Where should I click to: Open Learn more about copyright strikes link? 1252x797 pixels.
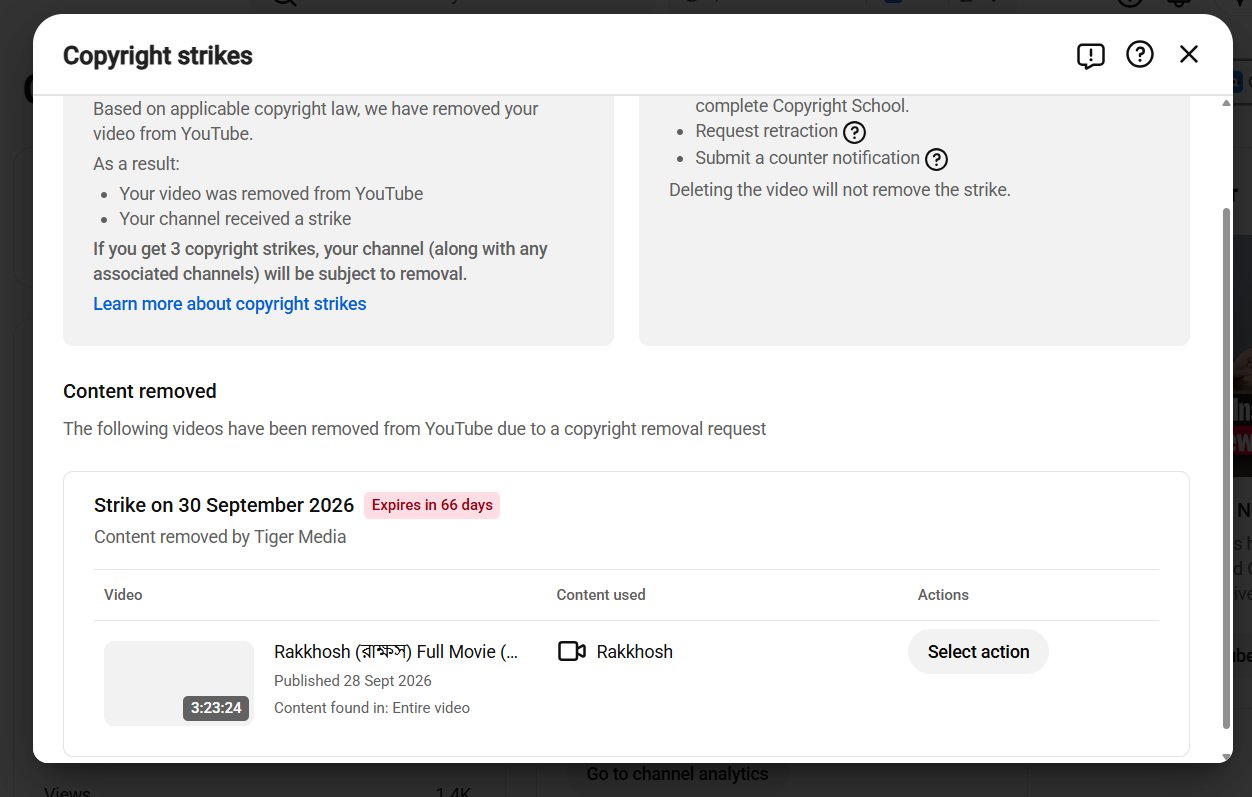pos(230,304)
